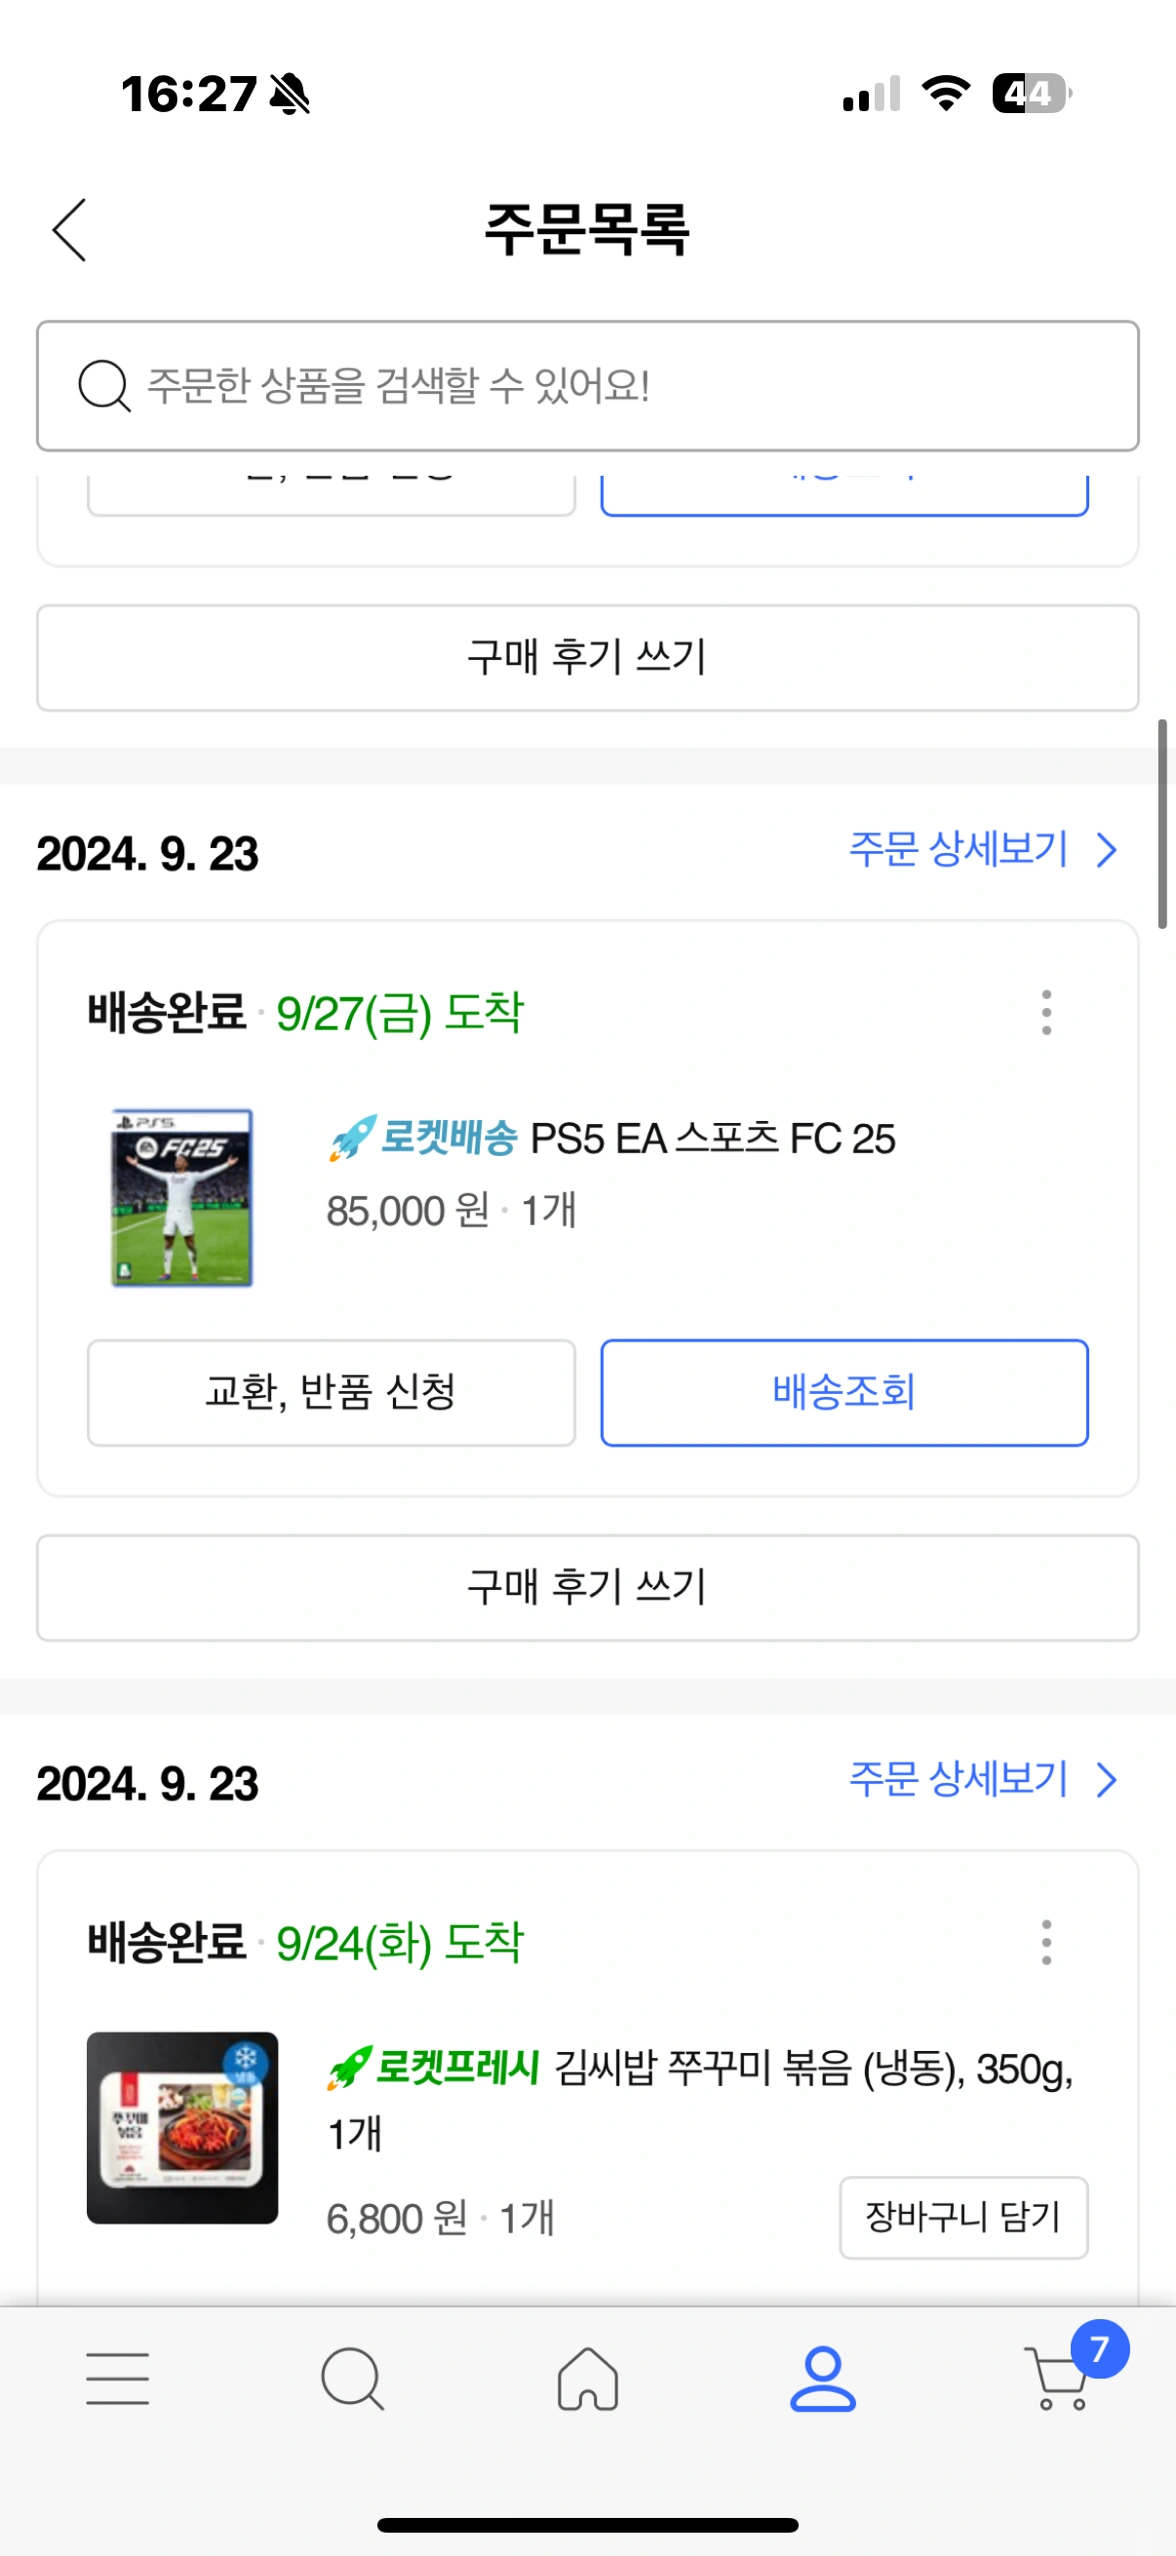Go to home via bottom bar icon
The height and width of the screenshot is (2556, 1176).
588,2378
